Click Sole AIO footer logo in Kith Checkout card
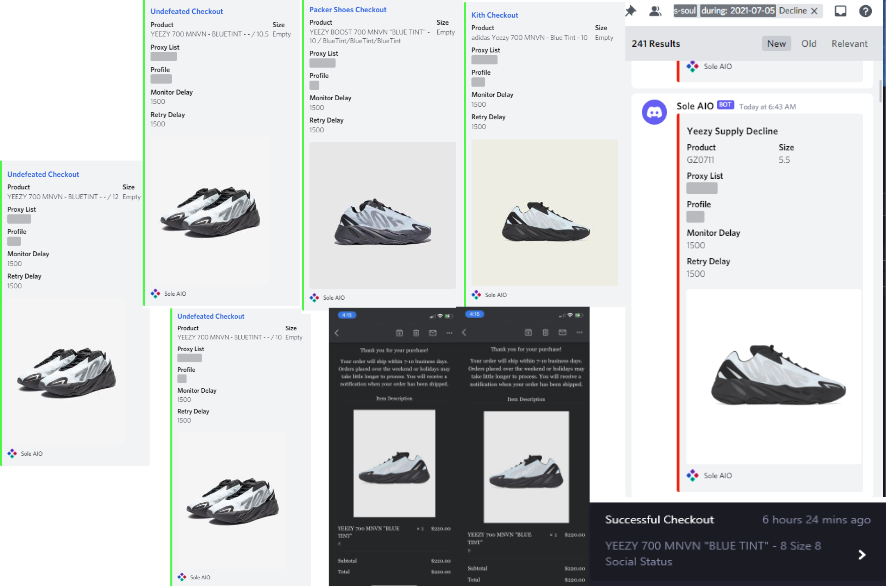The width and height of the screenshot is (886, 586). click(x=476, y=294)
